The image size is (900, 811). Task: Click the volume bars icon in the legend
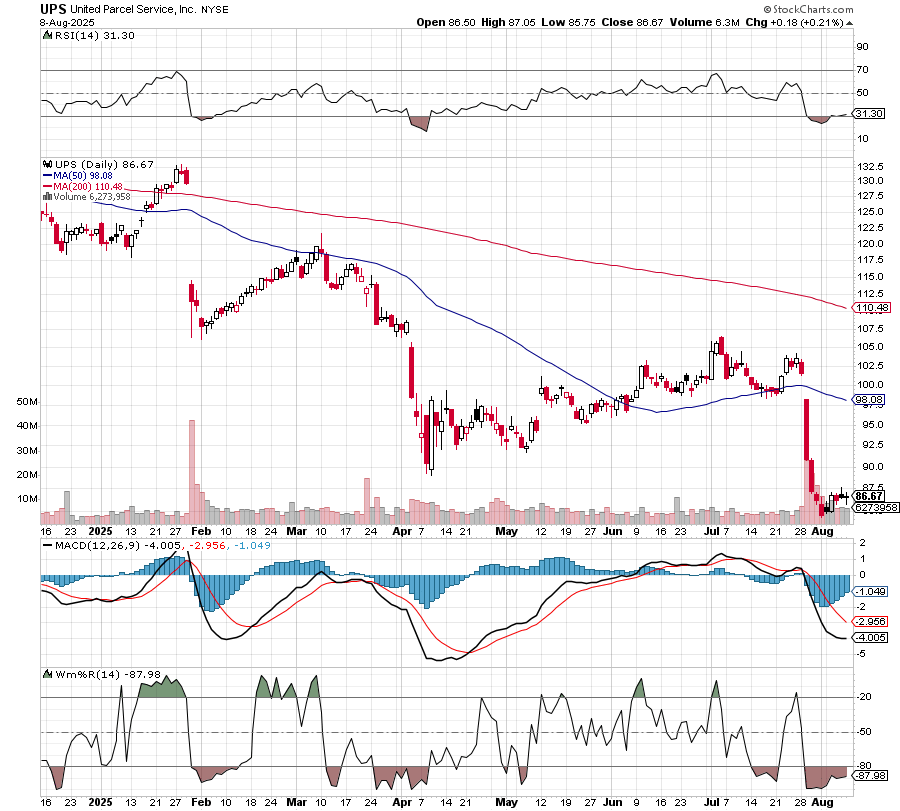click(x=47, y=197)
